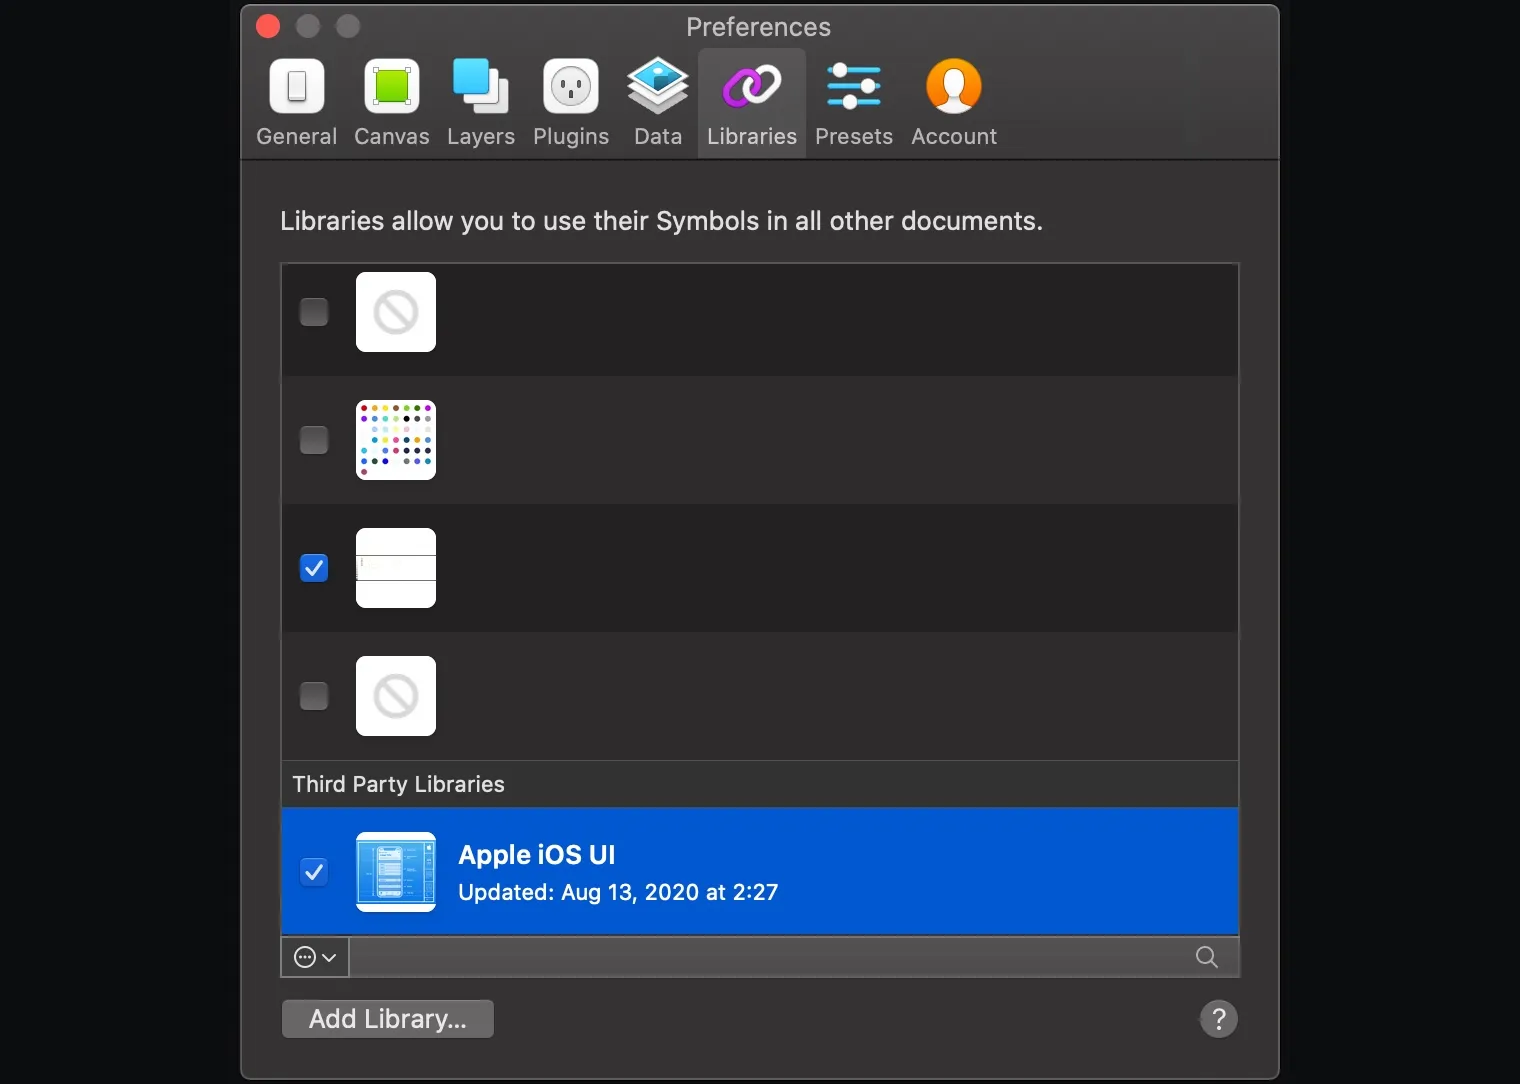This screenshot has width=1520, height=1084.
Task: Switch to the General tab
Action: (x=296, y=103)
